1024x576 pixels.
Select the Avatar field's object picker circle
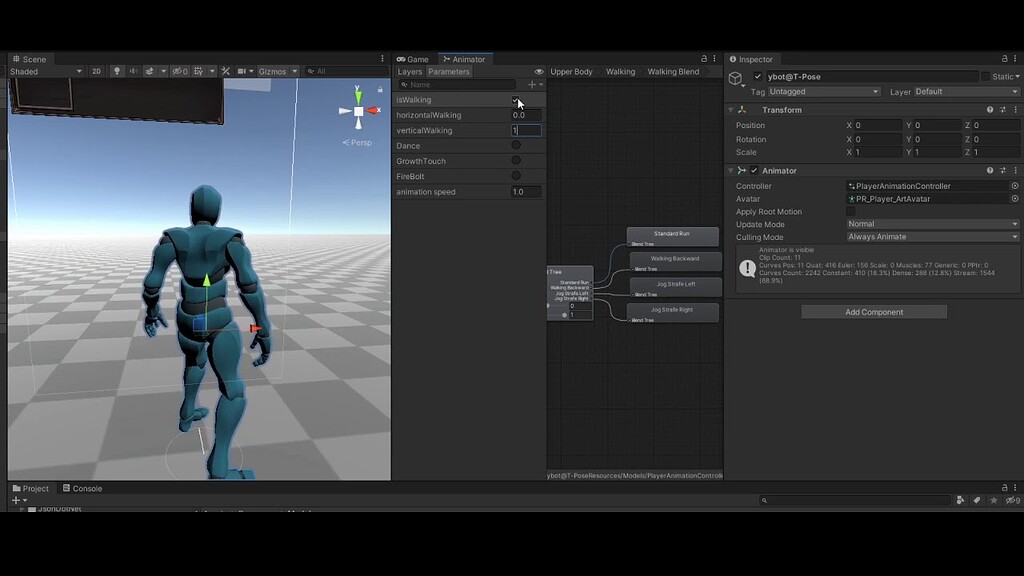tap(1014, 198)
